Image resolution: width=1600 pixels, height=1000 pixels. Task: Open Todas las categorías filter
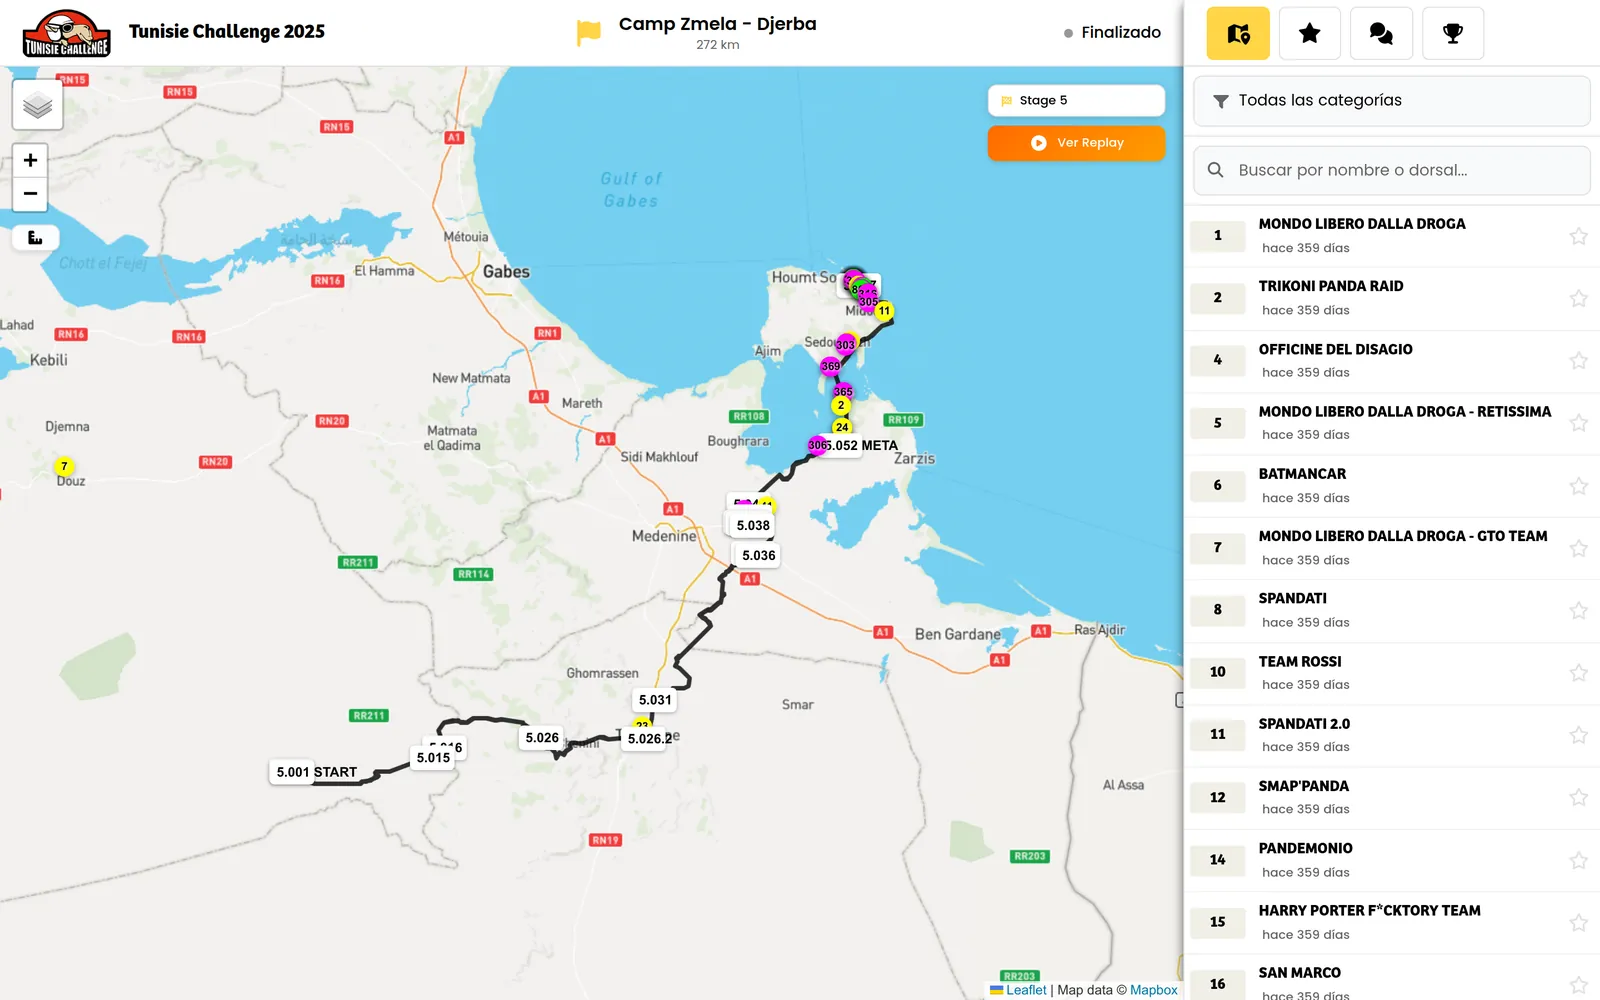(1391, 100)
